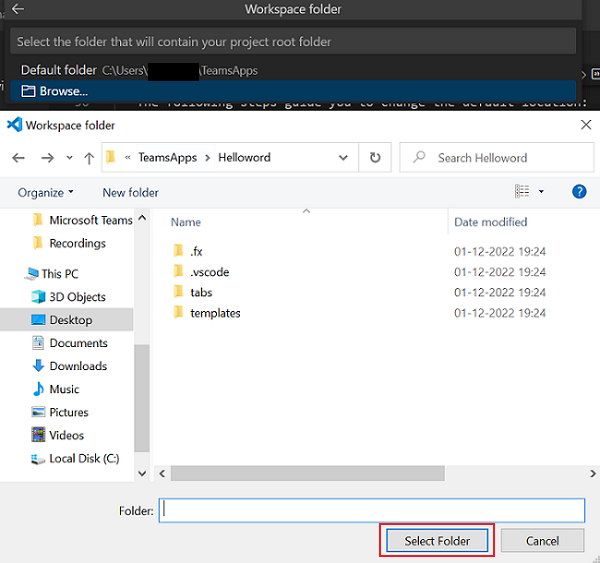Image resolution: width=600 pixels, height=563 pixels.
Task: Click the file list horizontal scrollbar thumb
Action: [308, 473]
